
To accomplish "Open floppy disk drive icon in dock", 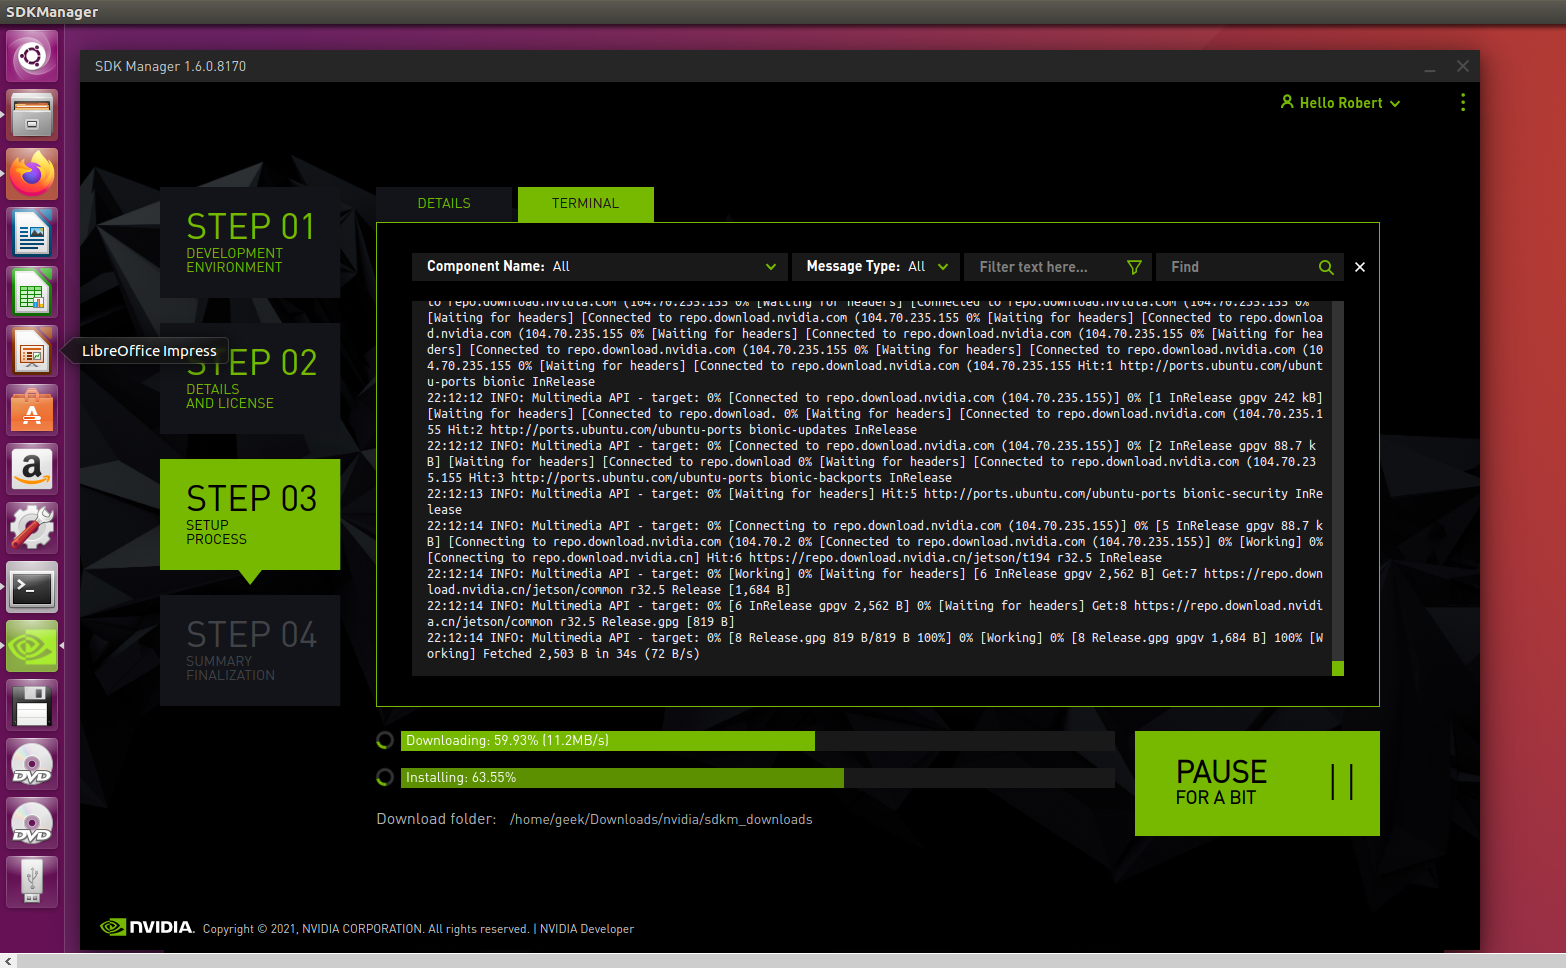I will tap(32, 705).
